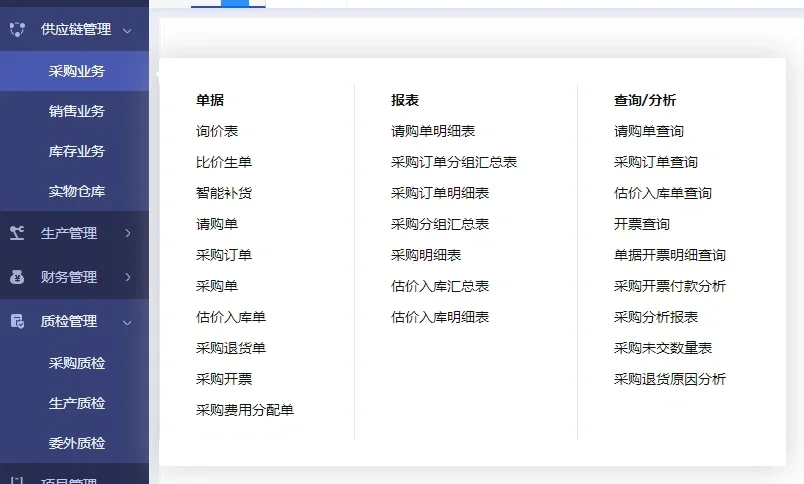This screenshot has width=804, height=484.
Task: Open 估价入库单查询
Action: point(662,193)
